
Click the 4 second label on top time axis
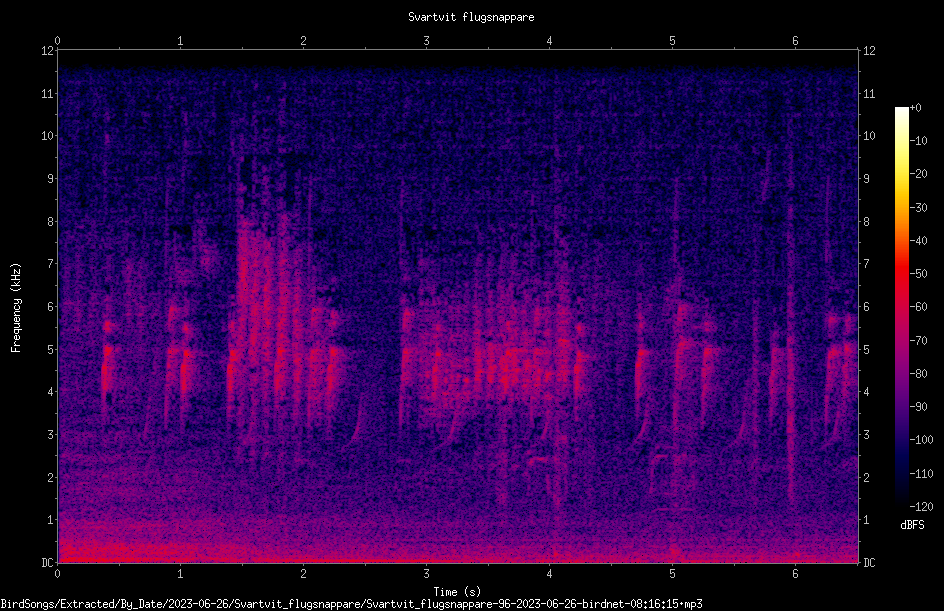click(550, 40)
